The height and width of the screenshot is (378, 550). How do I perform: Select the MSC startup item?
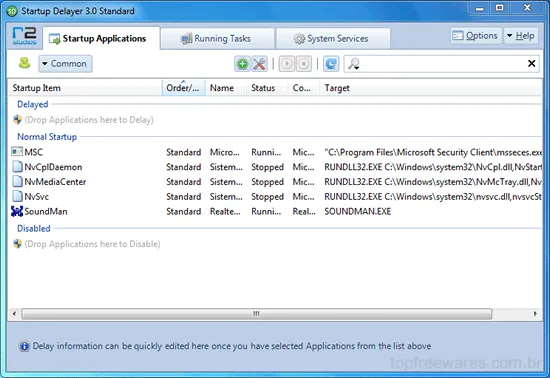[x=276, y=152]
